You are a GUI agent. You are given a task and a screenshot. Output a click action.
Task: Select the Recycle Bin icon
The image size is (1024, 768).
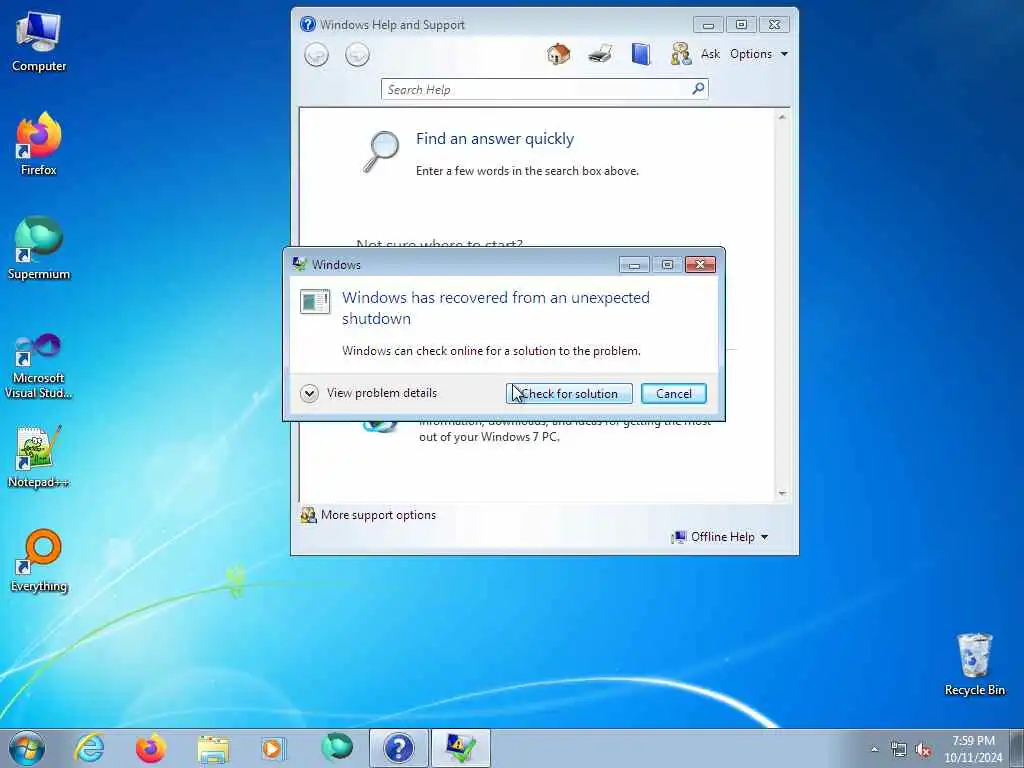[x=974, y=664]
